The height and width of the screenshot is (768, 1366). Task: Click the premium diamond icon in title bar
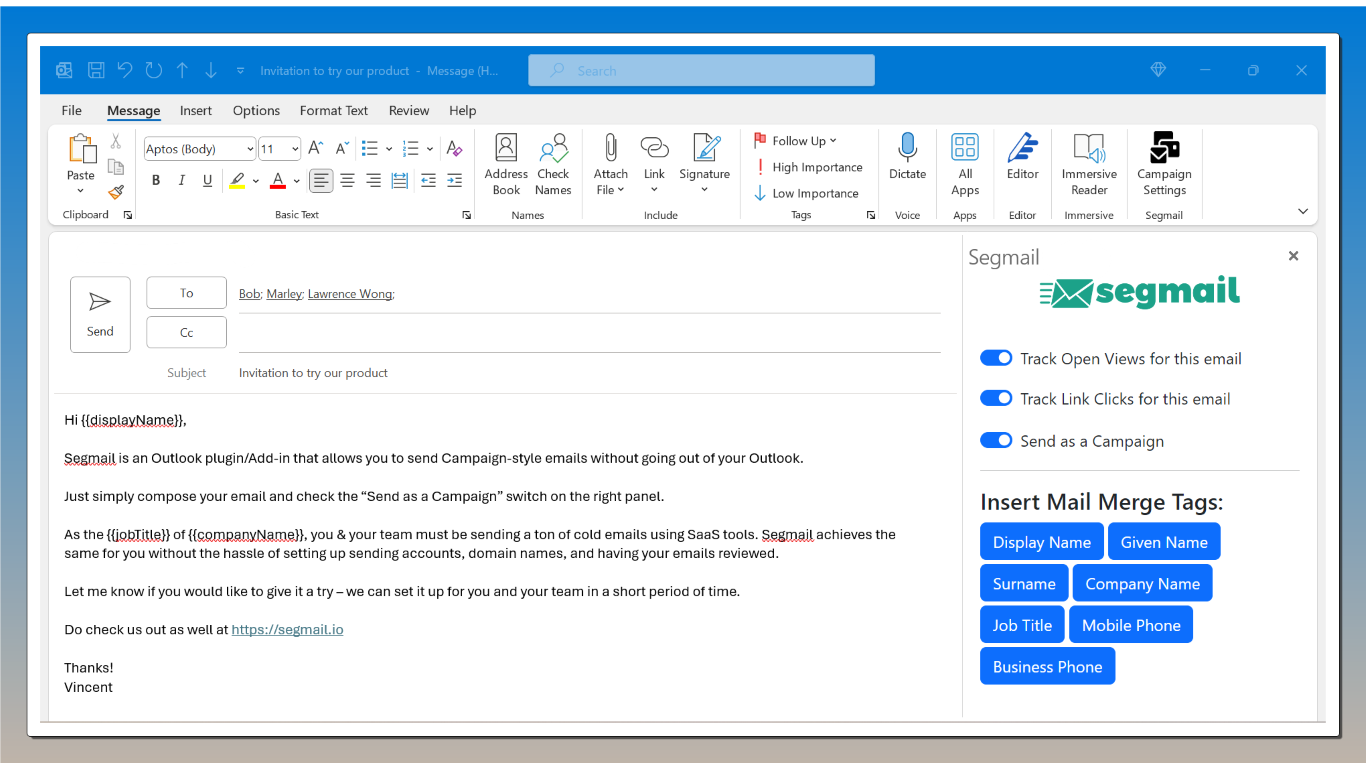coord(1159,70)
